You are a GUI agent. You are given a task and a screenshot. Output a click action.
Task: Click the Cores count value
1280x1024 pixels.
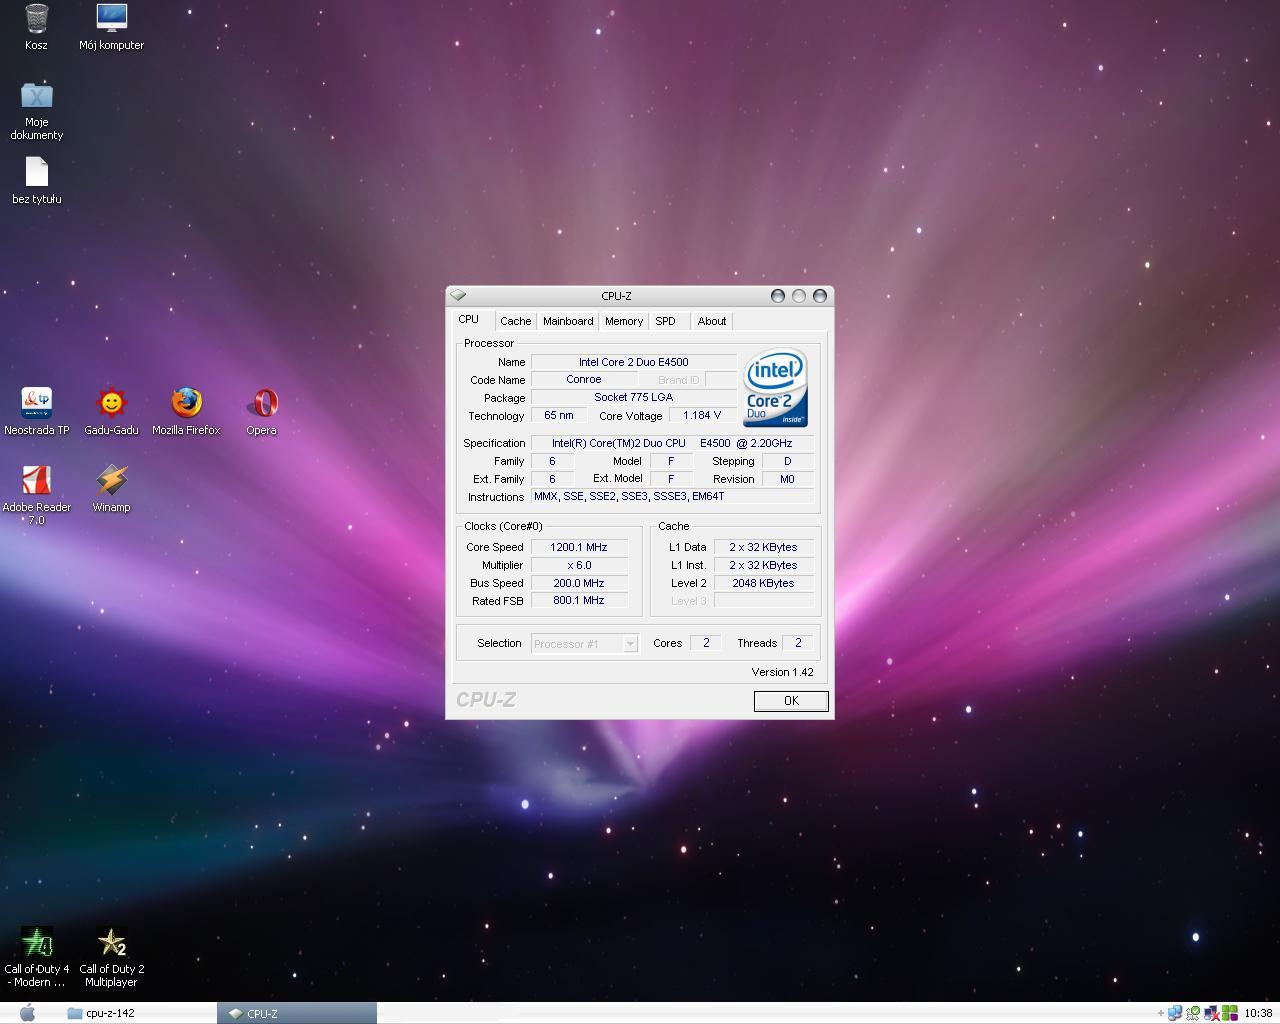(706, 643)
